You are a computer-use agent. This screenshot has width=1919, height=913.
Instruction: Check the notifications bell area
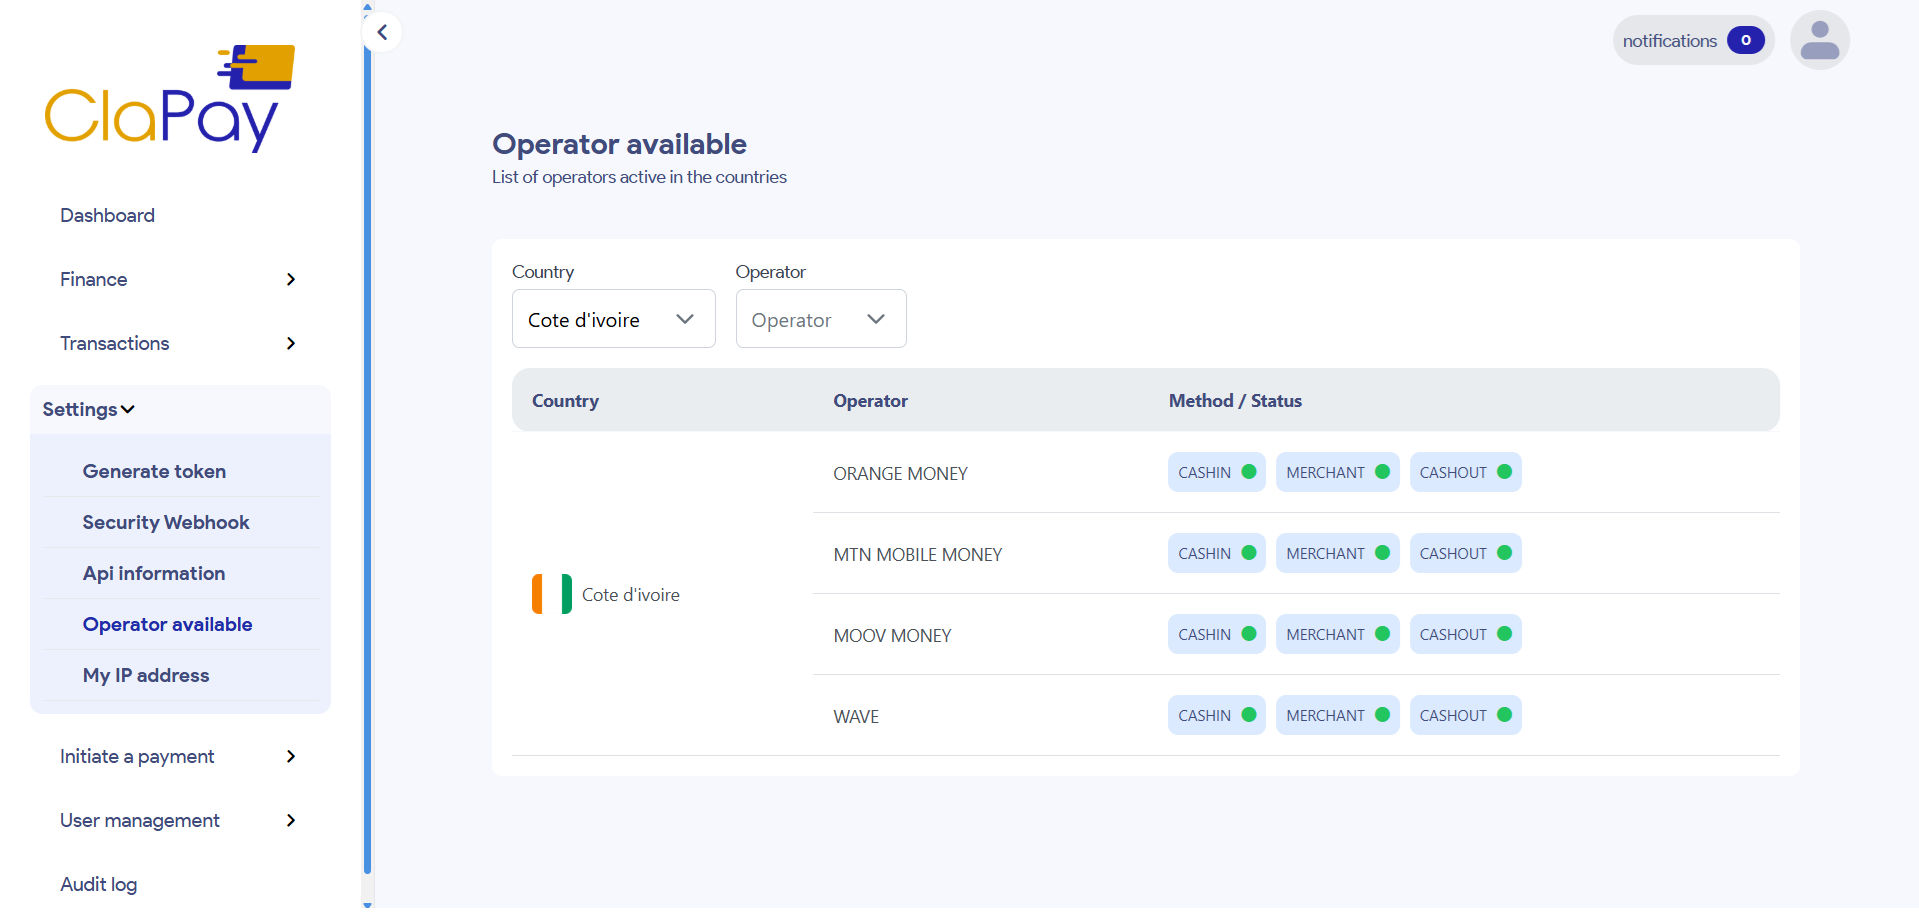pyautogui.click(x=1692, y=40)
